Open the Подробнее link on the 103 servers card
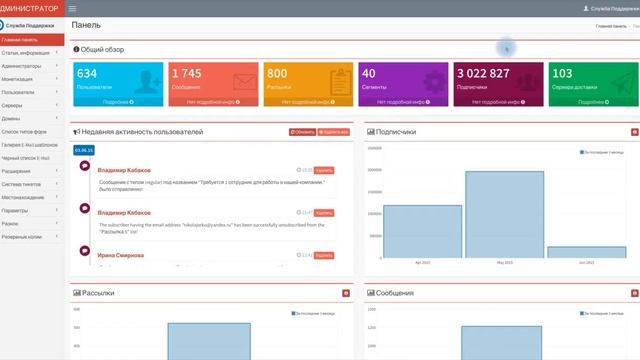This screenshot has width=640, height=360. pyautogui.click(x=593, y=102)
